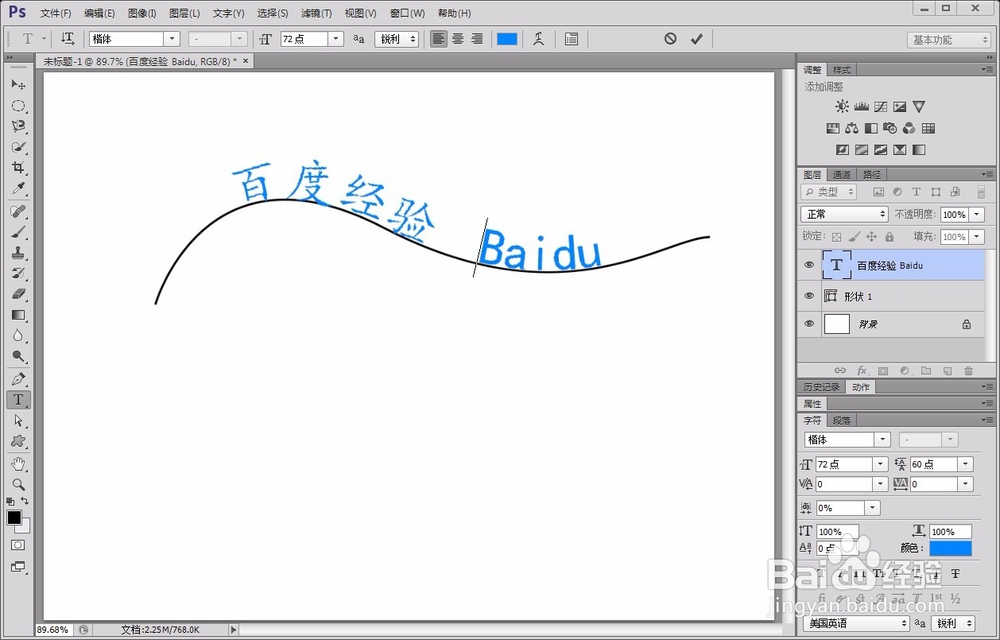Switch to the 通道 tab
This screenshot has height=640, width=1000.
pyautogui.click(x=842, y=174)
